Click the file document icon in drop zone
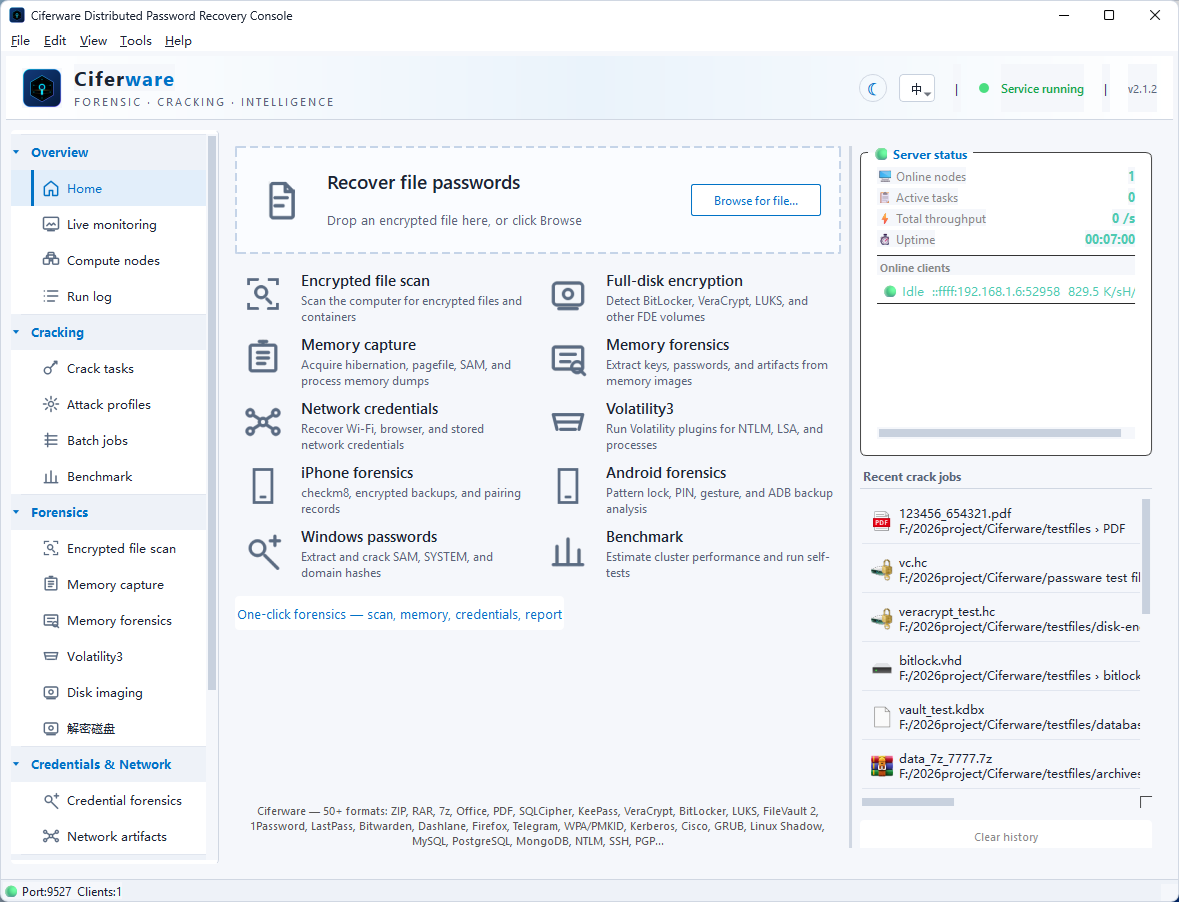Screen dimensions: 1179x902 pyautogui.click(x=282, y=201)
